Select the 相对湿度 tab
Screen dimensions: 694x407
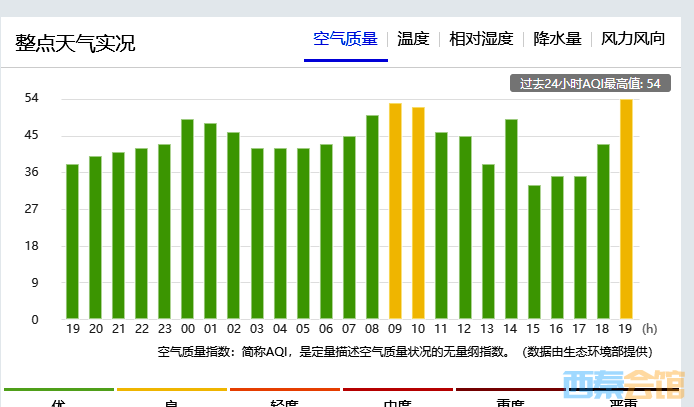(481, 40)
